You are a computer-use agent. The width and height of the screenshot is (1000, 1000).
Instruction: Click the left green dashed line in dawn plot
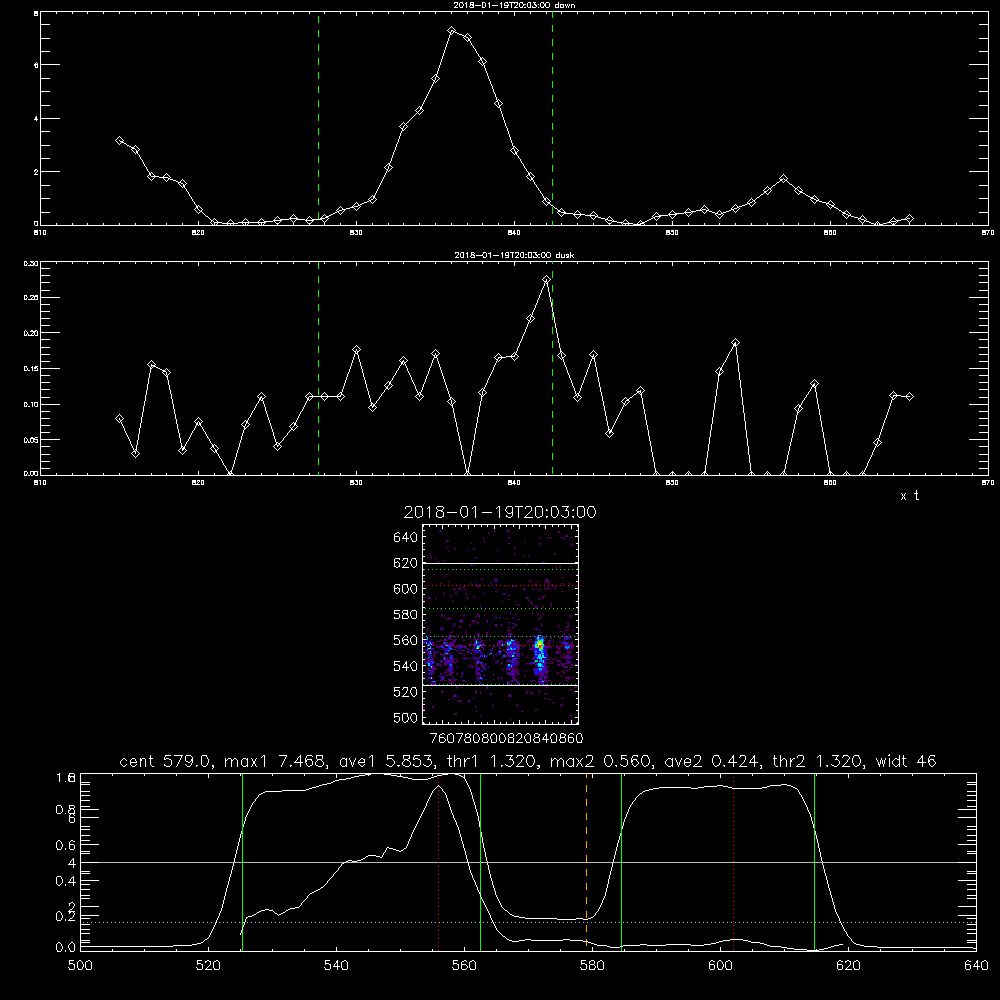pos(318,118)
